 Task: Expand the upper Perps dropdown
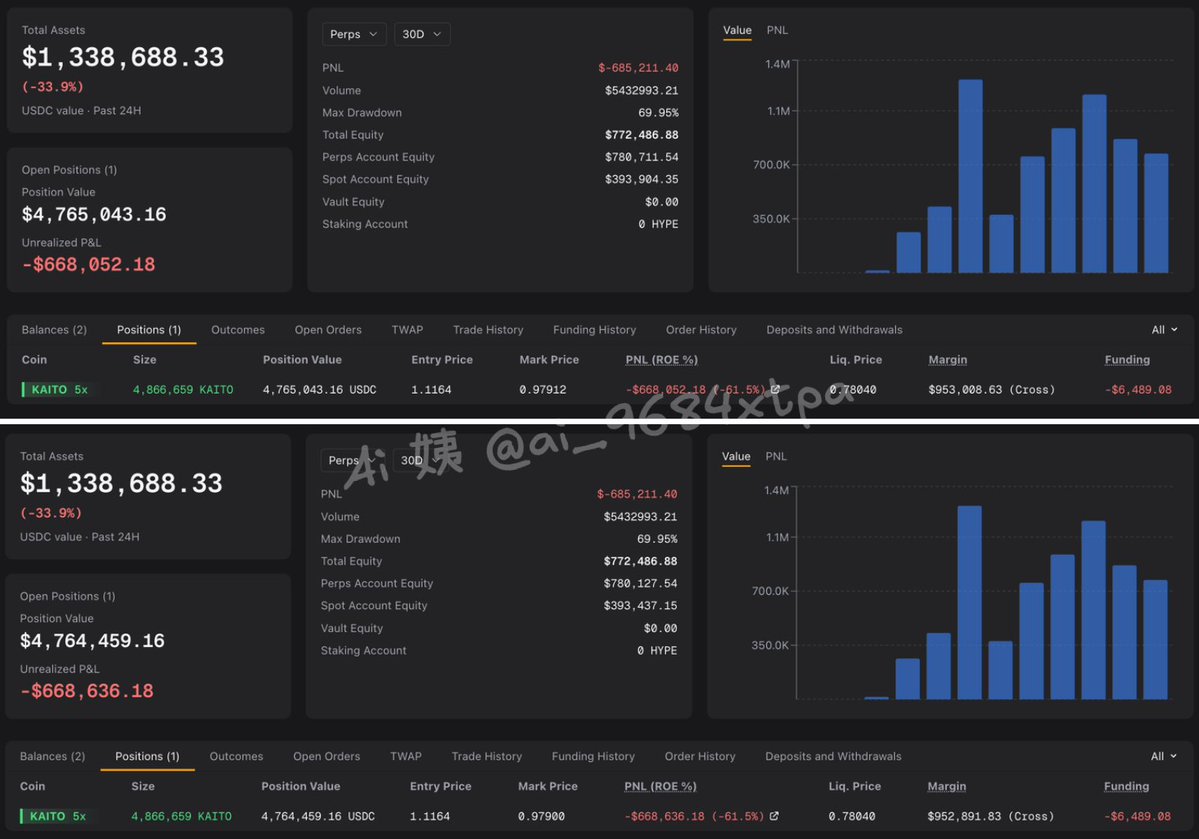tap(354, 34)
